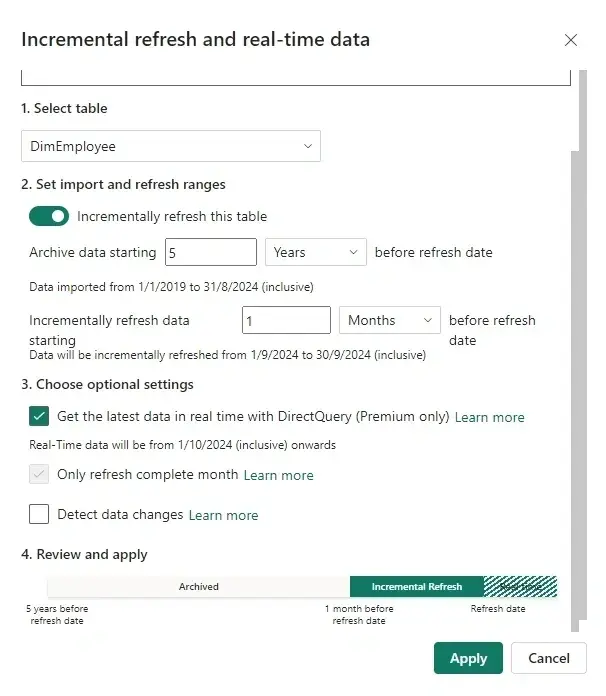Image resolution: width=606 pixels, height=696 pixels.
Task: Click the text box above Select table
Action: click(x=296, y=77)
